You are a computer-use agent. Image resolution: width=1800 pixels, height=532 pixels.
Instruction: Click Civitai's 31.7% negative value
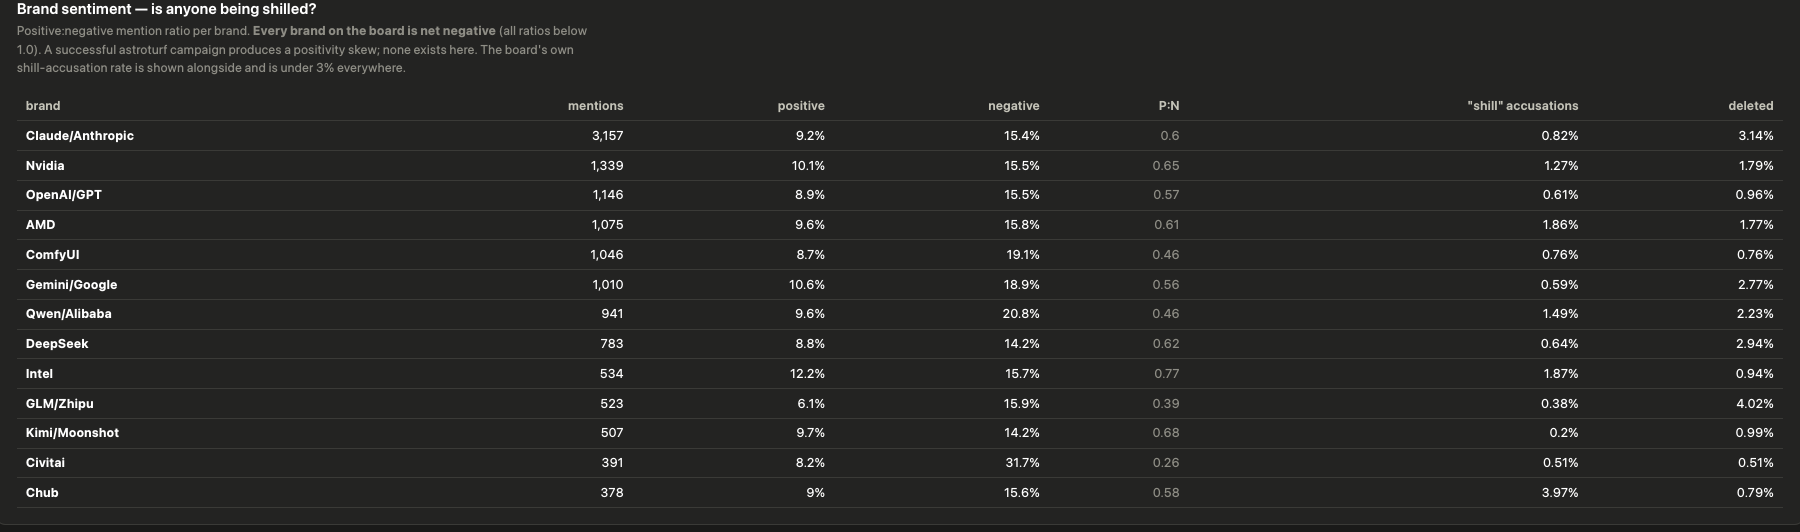click(1021, 463)
